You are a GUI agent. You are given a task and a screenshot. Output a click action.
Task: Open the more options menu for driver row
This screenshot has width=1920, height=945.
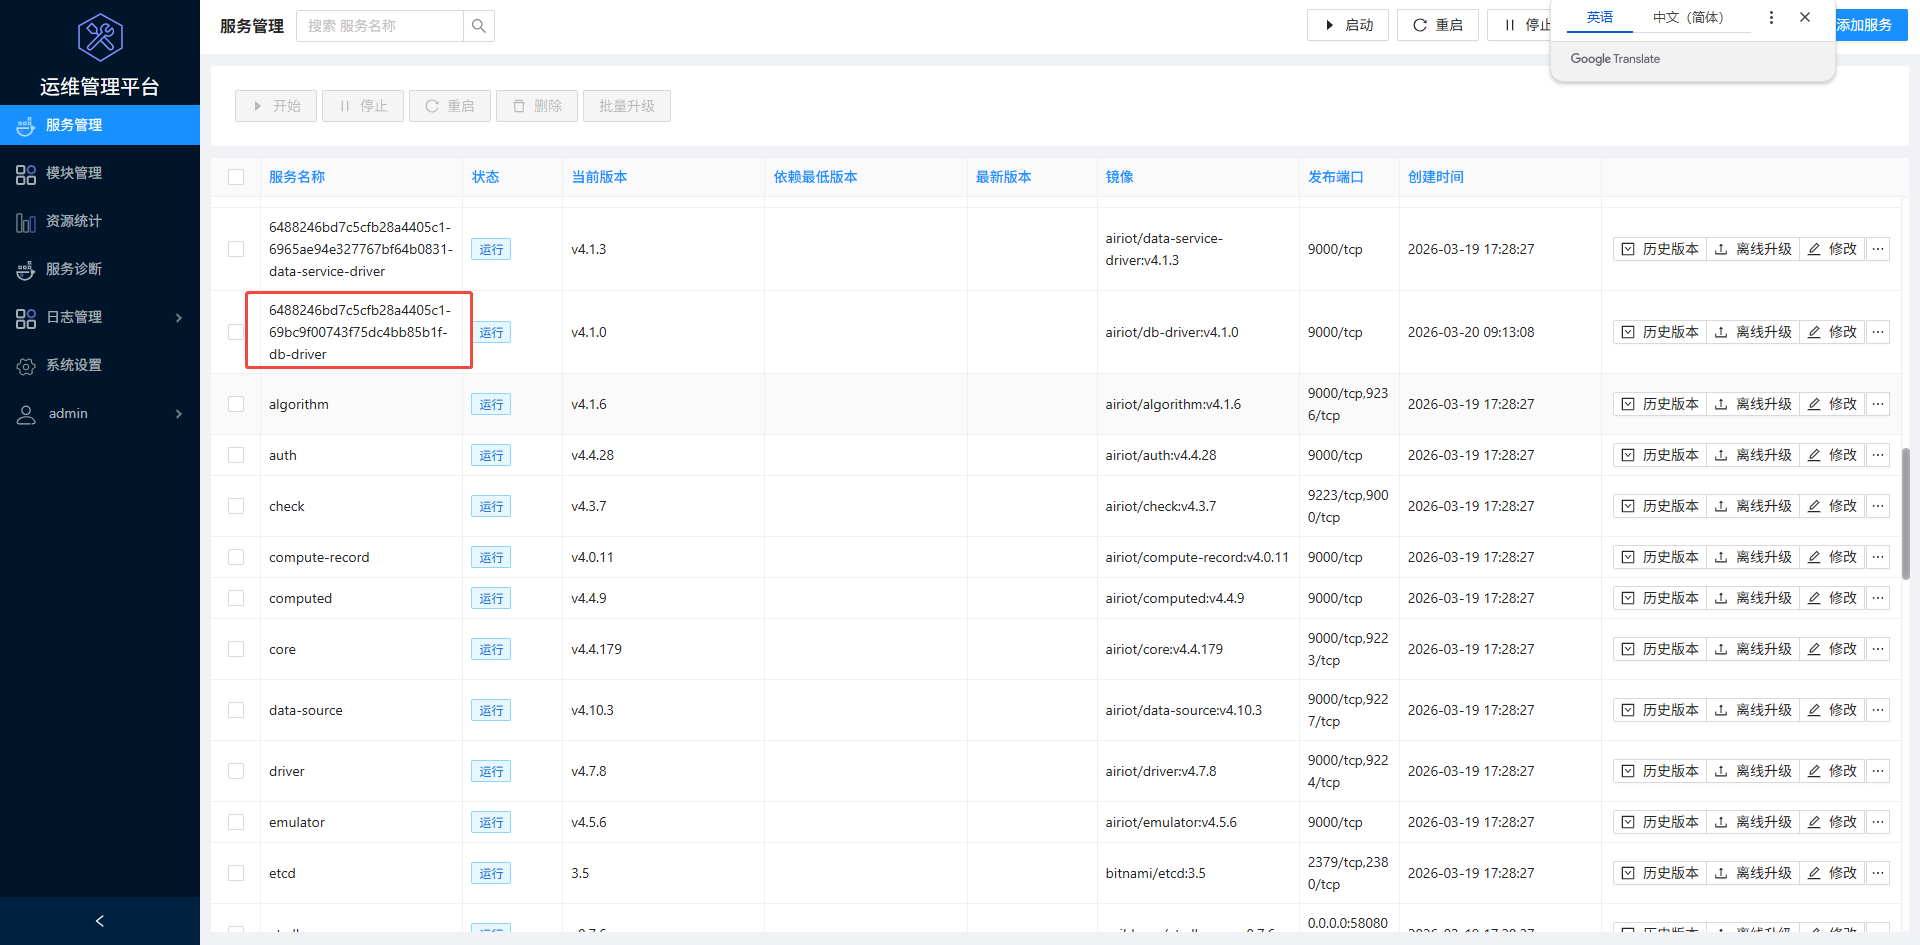(1877, 771)
